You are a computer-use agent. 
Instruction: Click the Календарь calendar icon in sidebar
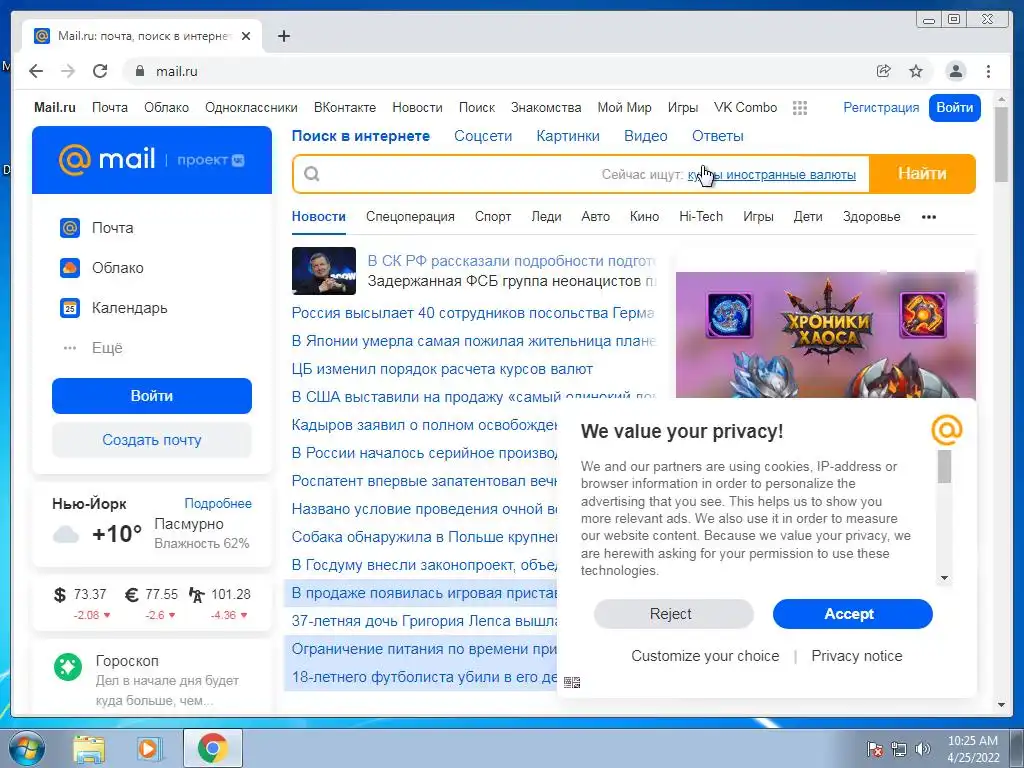[70, 308]
